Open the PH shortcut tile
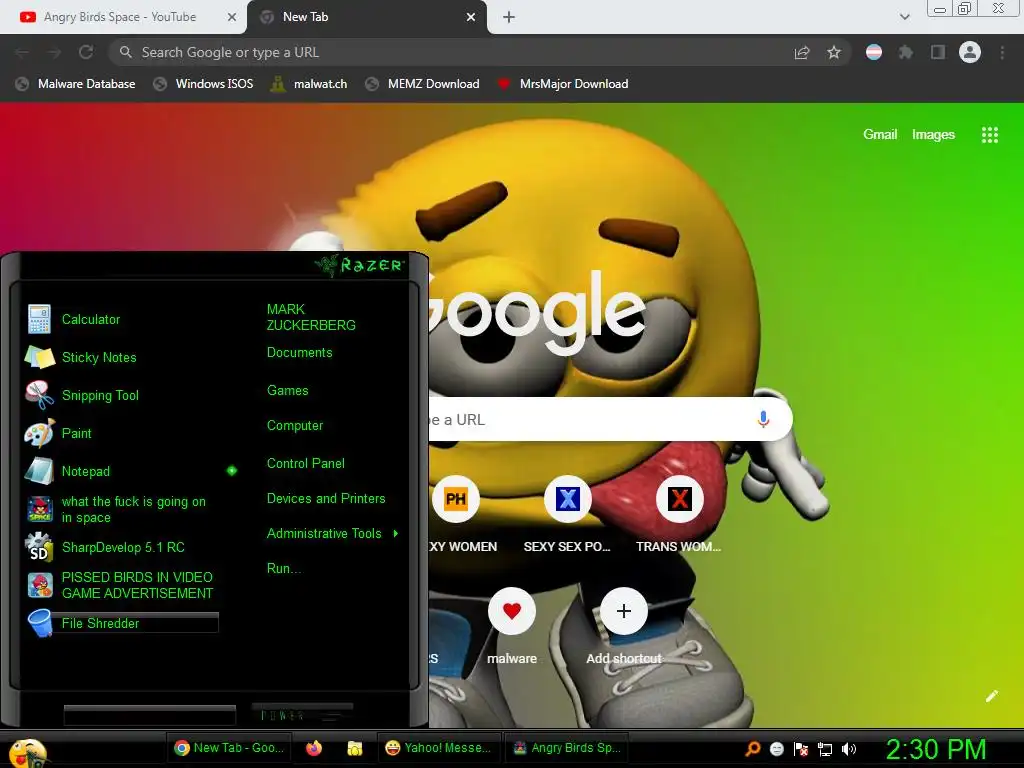The height and width of the screenshot is (768, 1024). pyautogui.click(x=456, y=499)
